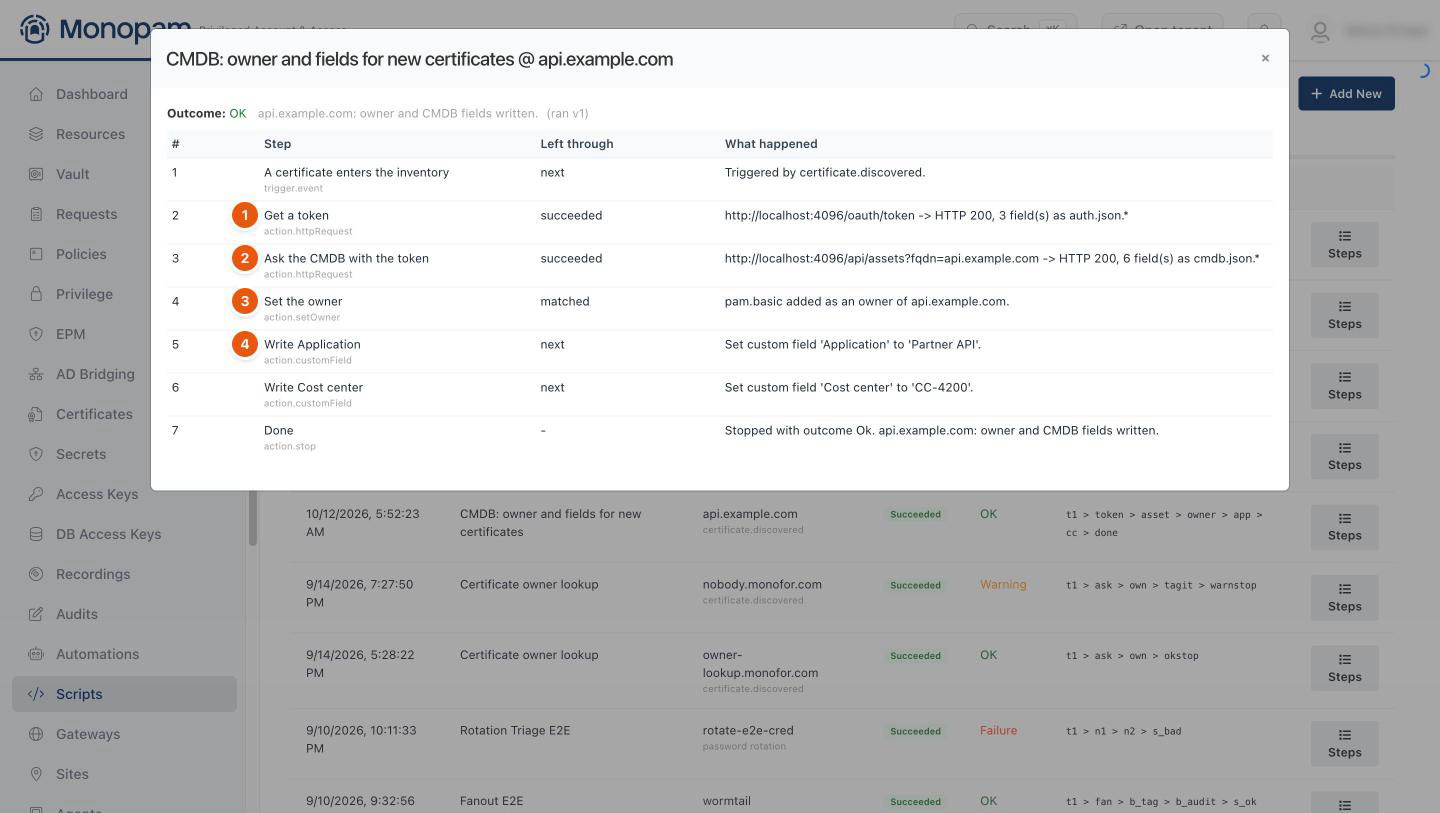Click the Access Keys key icon
Screen dimensions: 1440x813
coord(36,494)
